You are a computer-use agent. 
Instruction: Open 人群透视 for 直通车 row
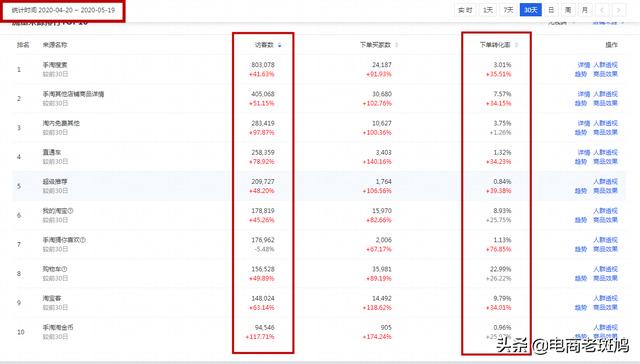click(x=605, y=152)
